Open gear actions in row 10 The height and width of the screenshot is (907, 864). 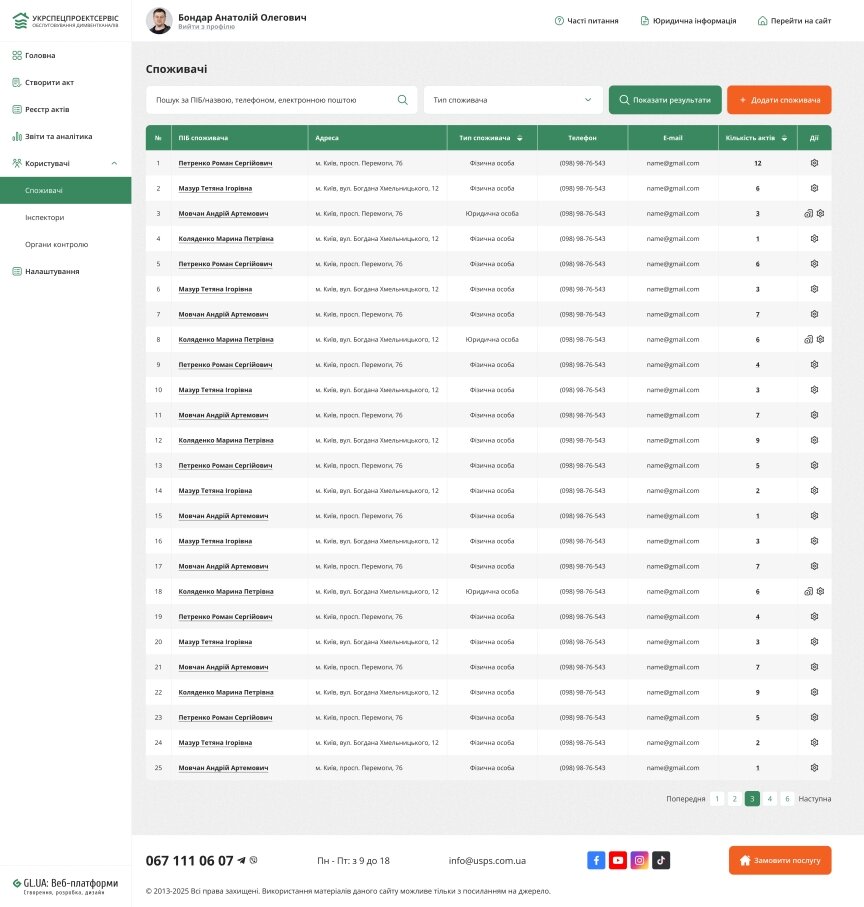point(814,390)
